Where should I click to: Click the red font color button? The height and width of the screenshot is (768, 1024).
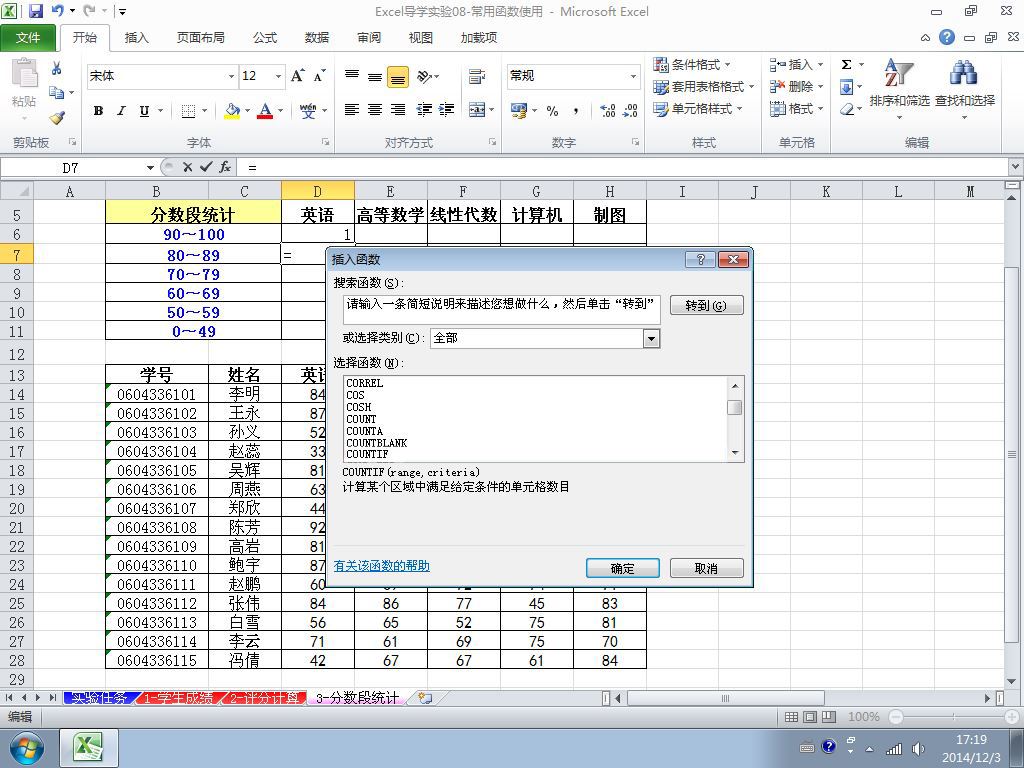click(264, 110)
